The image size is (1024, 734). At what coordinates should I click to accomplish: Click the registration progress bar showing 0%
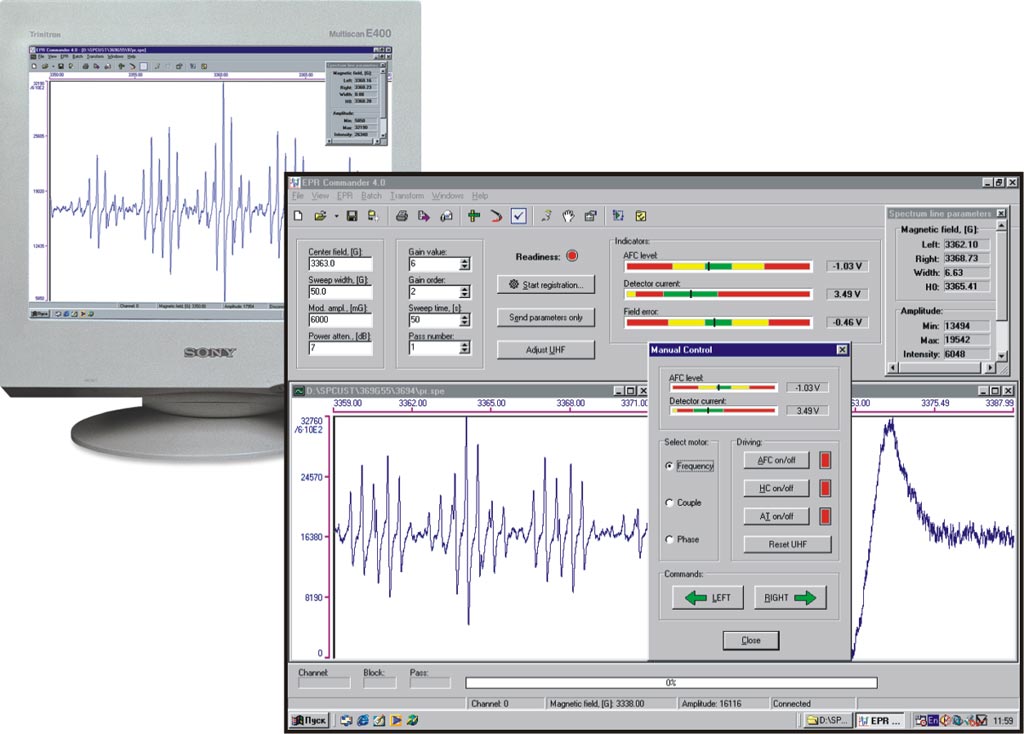tap(671, 682)
